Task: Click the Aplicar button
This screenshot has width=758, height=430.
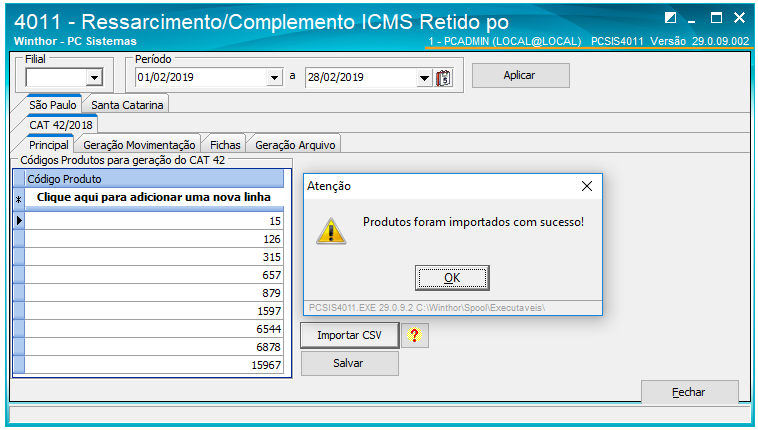Action: point(521,75)
